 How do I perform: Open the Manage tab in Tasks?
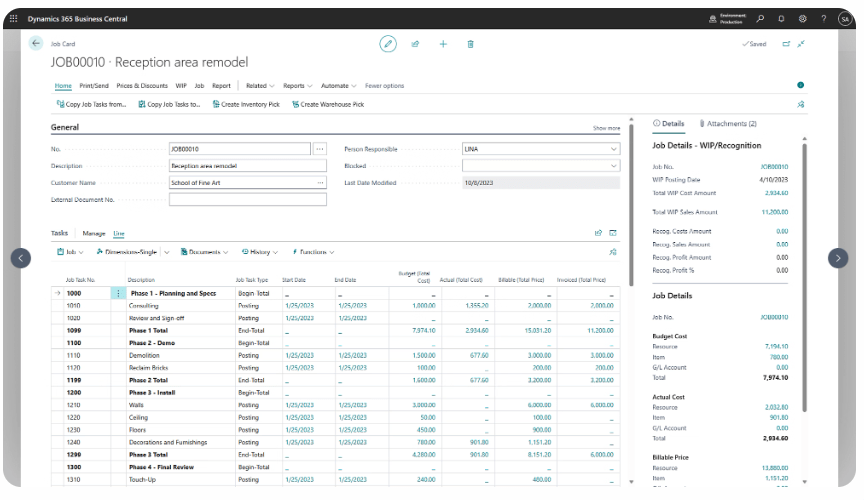tap(94, 233)
